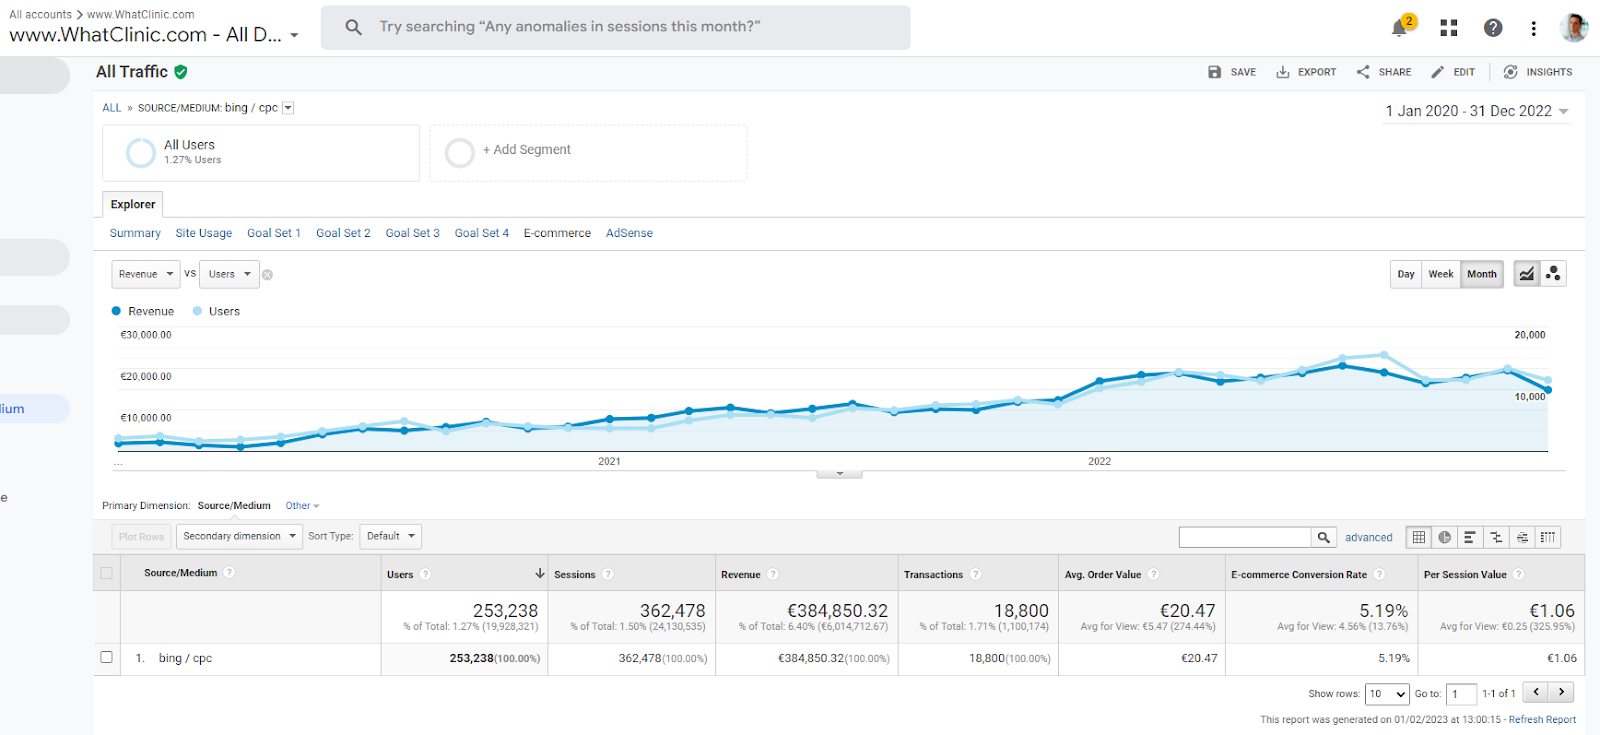Set chart granularity to Week
This screenshot has height=735, width=1600.
1441,274
